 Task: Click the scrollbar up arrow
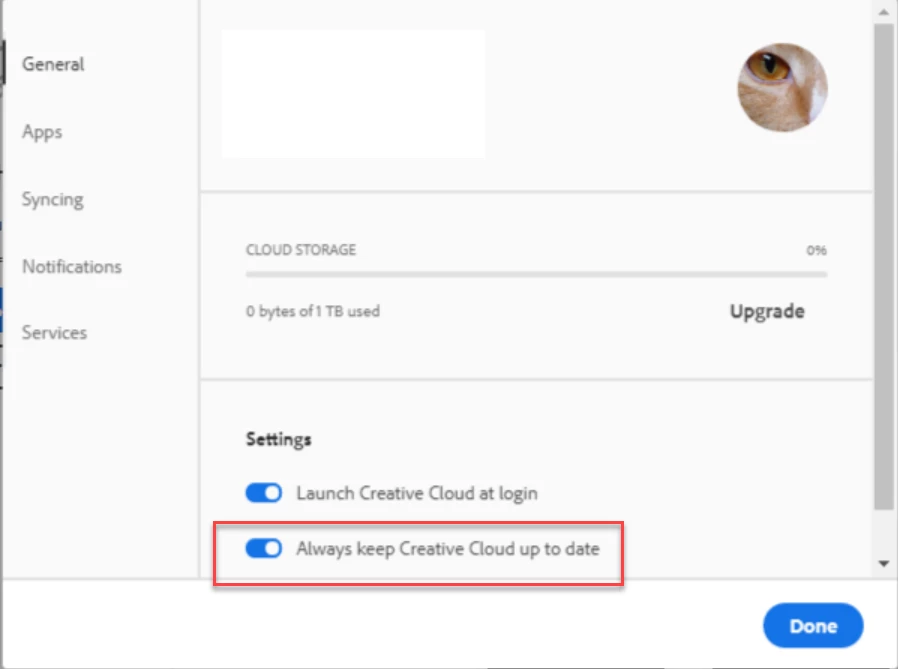pos(884,12)
